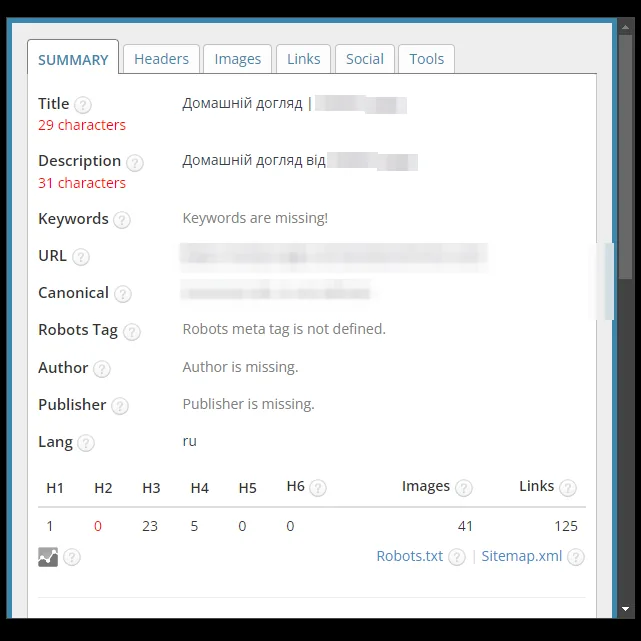This screenshot has height=641, width=641.
Task: Click the H2 column header
Action: click(x=103, y=488)
